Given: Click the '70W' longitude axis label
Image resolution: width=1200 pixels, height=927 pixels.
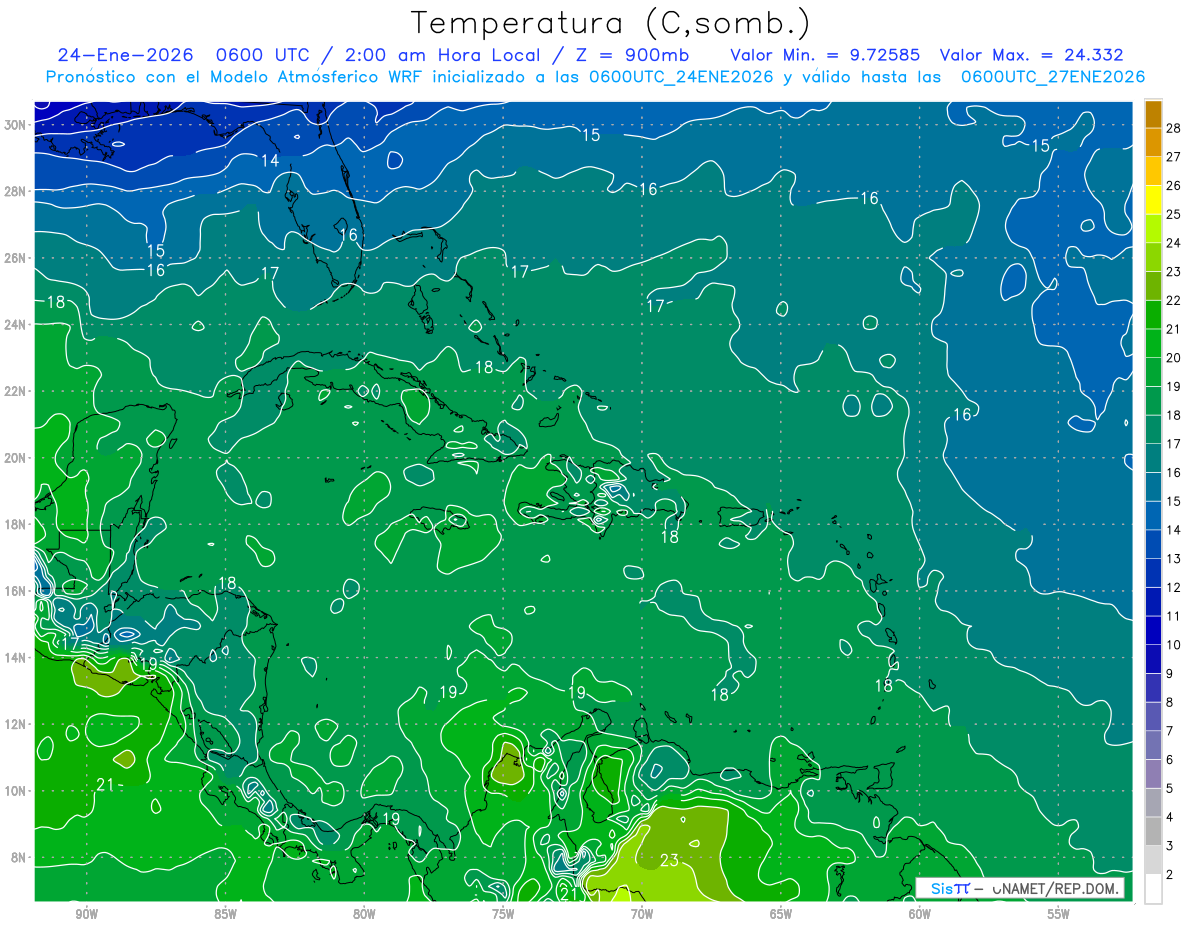Looking at the screenshot, I should click(642, 914).
